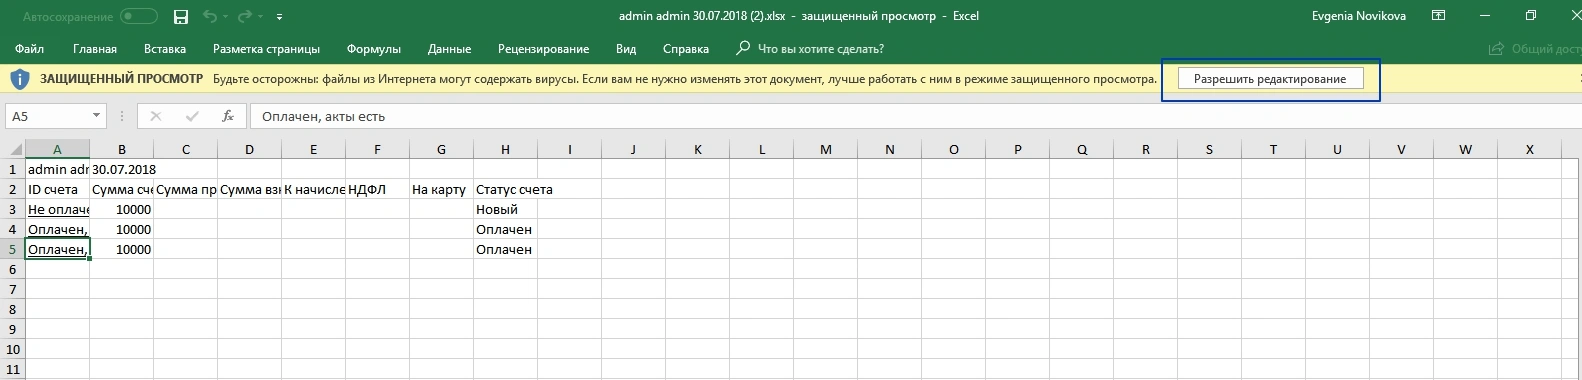Toggle the AutoSave switch

click(139, 16)
